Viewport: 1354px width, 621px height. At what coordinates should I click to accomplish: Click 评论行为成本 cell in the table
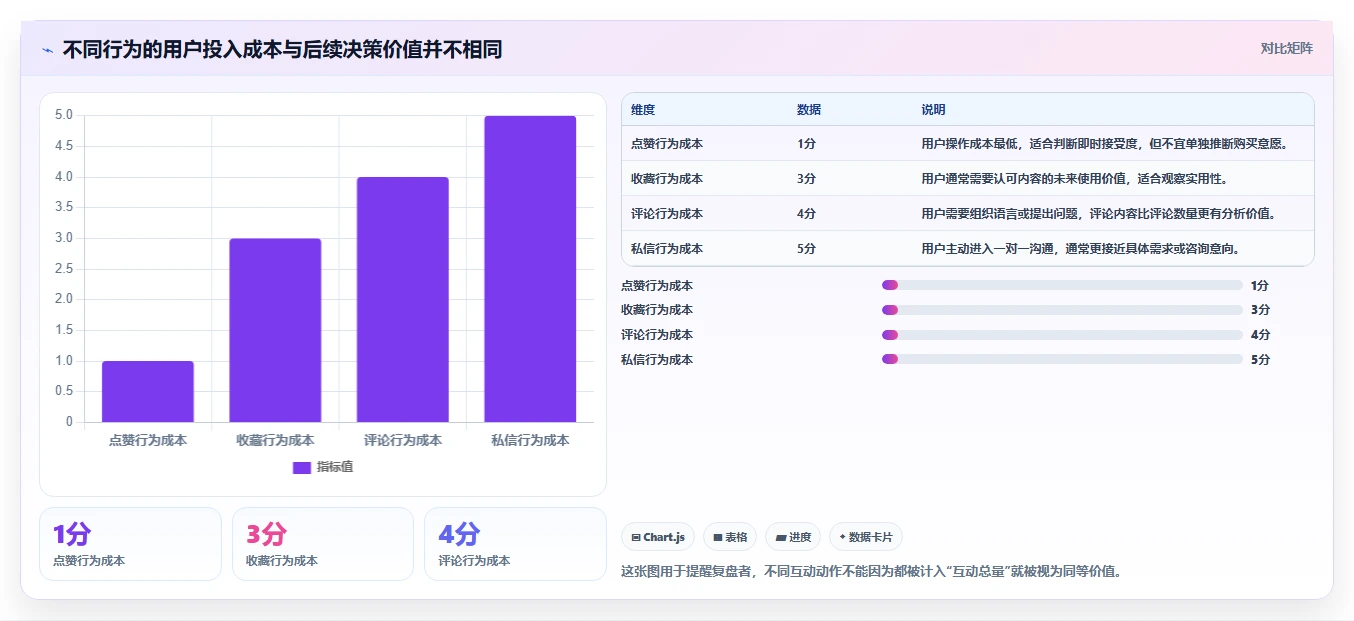click(667, 214)
